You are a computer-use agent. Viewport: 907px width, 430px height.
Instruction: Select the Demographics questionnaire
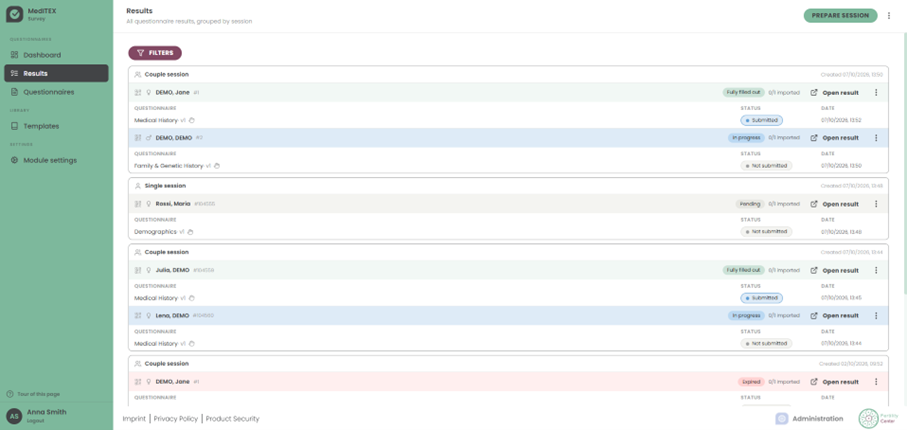[x=156, y=232]
